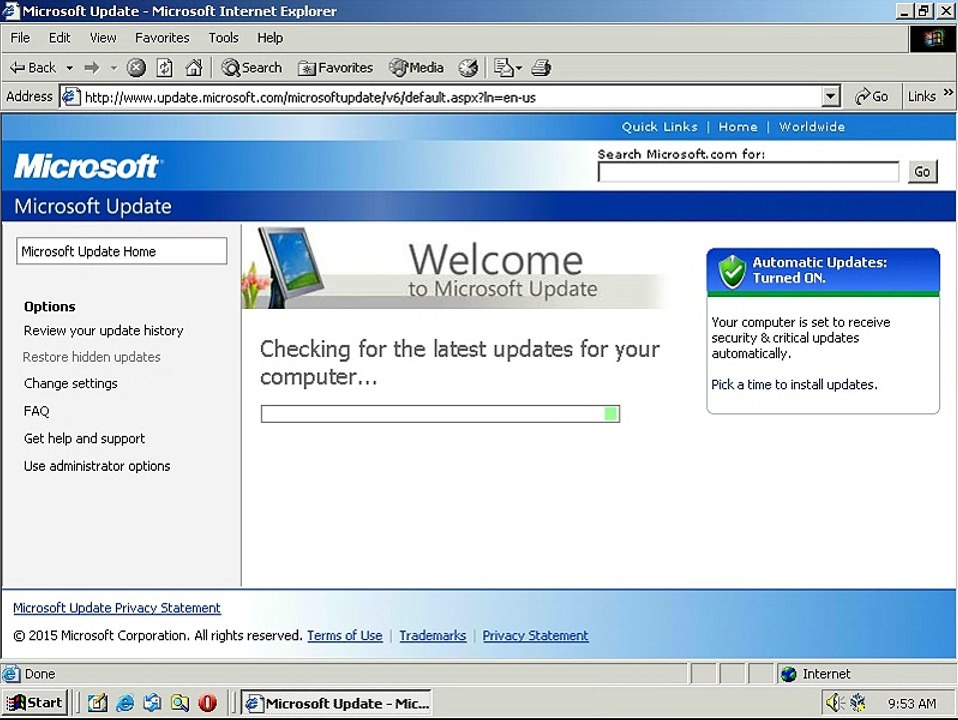Open Get help and support

pyautogui.click(x=84, y=438)
